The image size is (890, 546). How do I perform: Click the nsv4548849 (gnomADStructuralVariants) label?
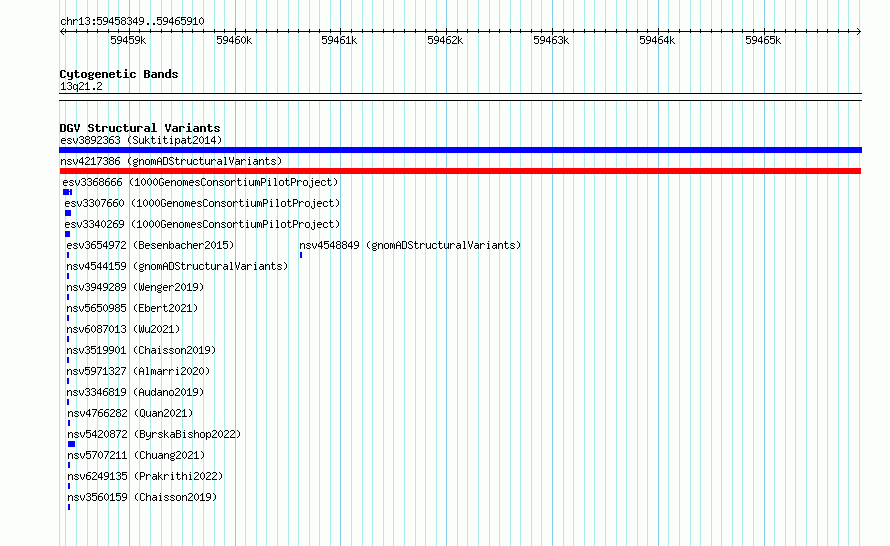pos(410,245)
